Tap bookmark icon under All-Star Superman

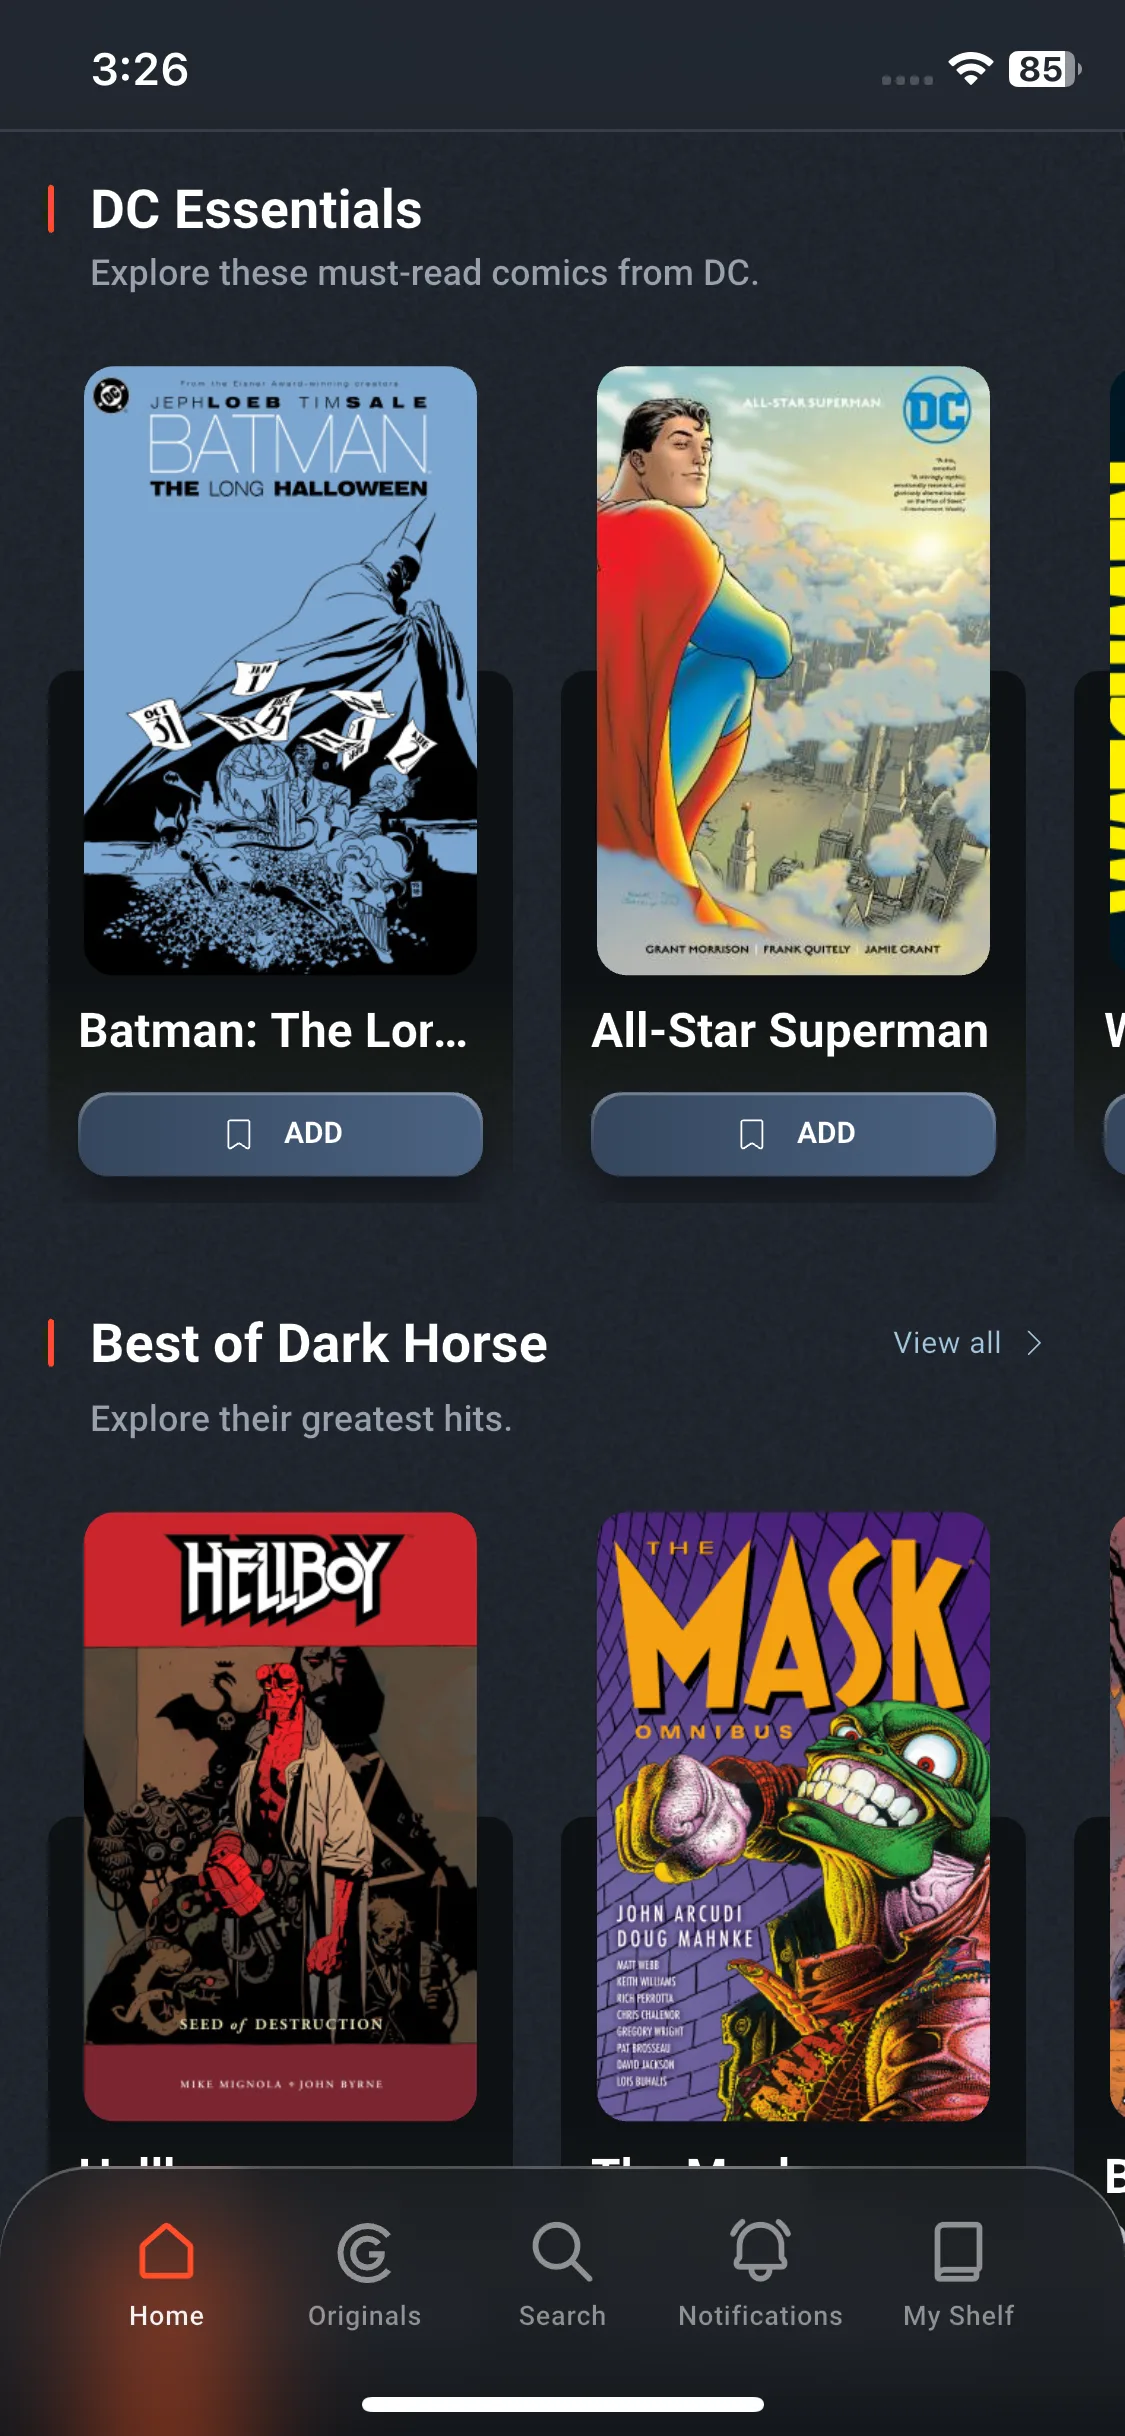752,1134
